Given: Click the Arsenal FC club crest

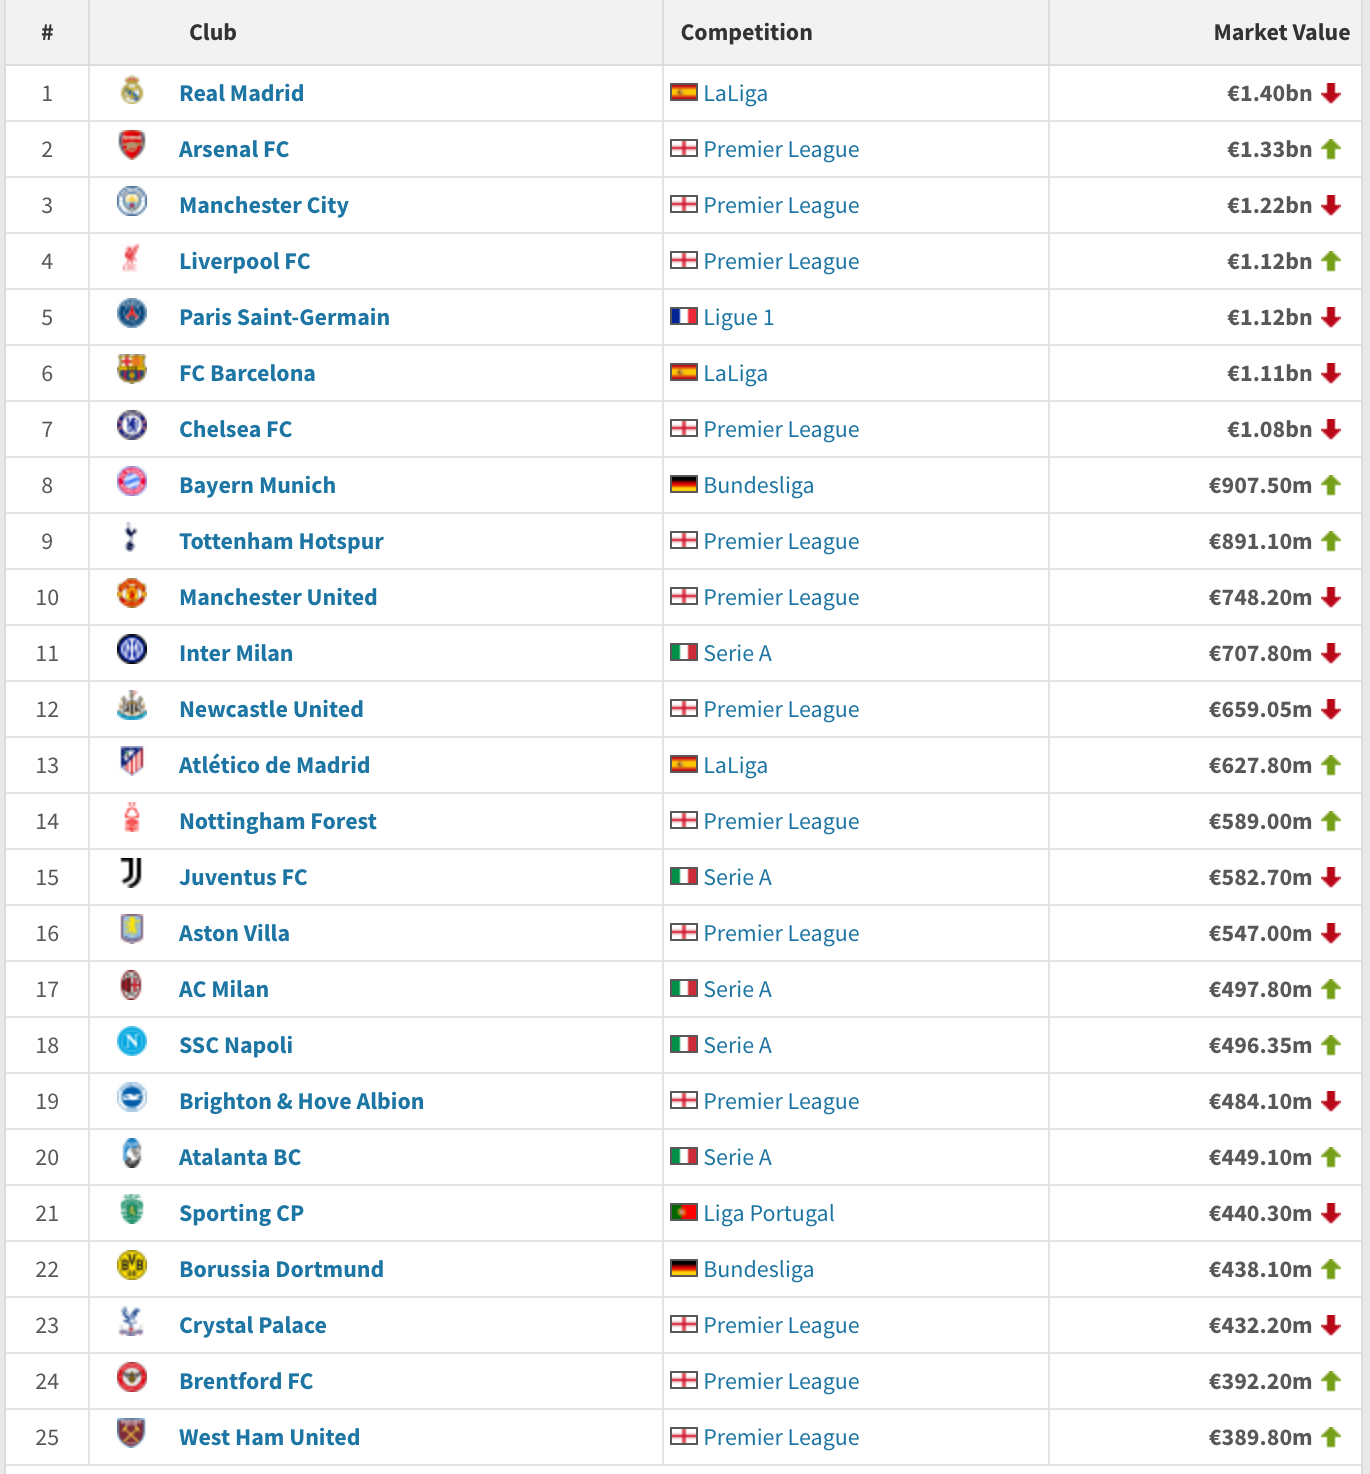Looking at the screenshot, I should (132, 147).
